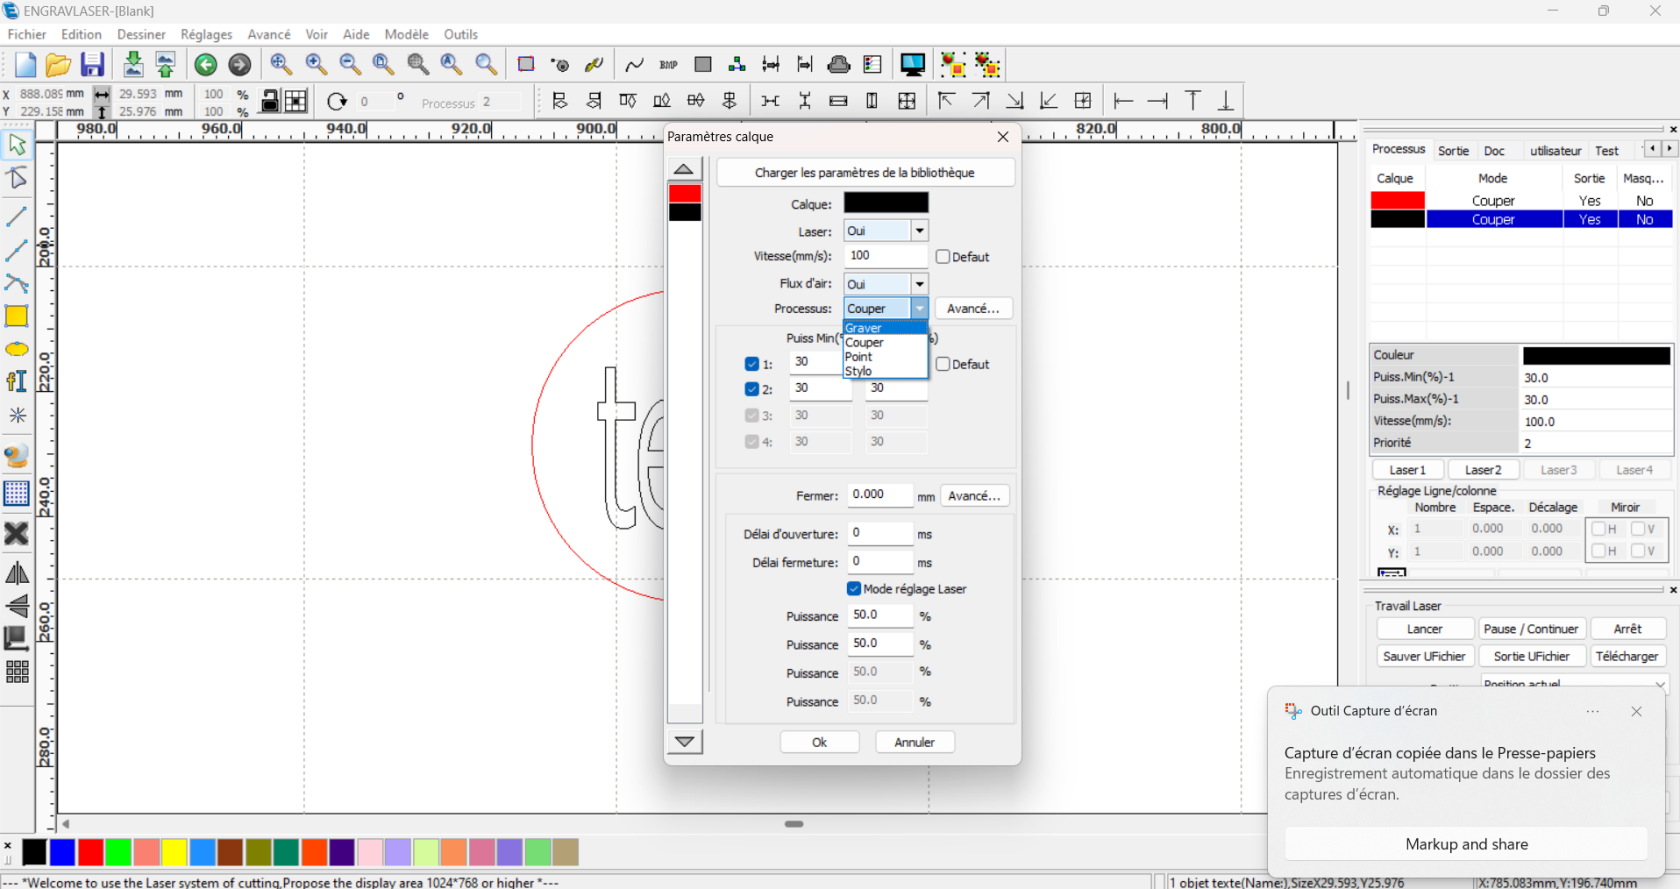Click the Télécharger button
The width and height of the screenshot is (1680, 889).
pyautogui.click(x=1627, y=657)
